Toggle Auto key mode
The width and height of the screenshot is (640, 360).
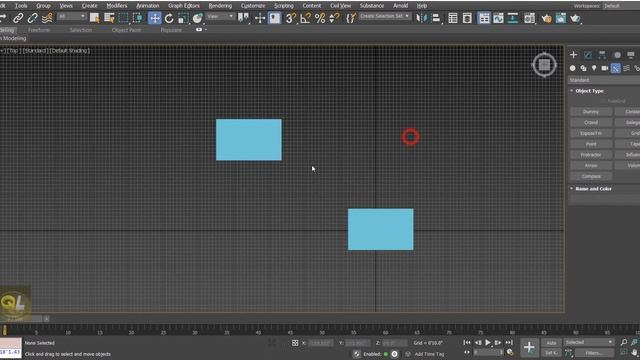pos(551,342)
